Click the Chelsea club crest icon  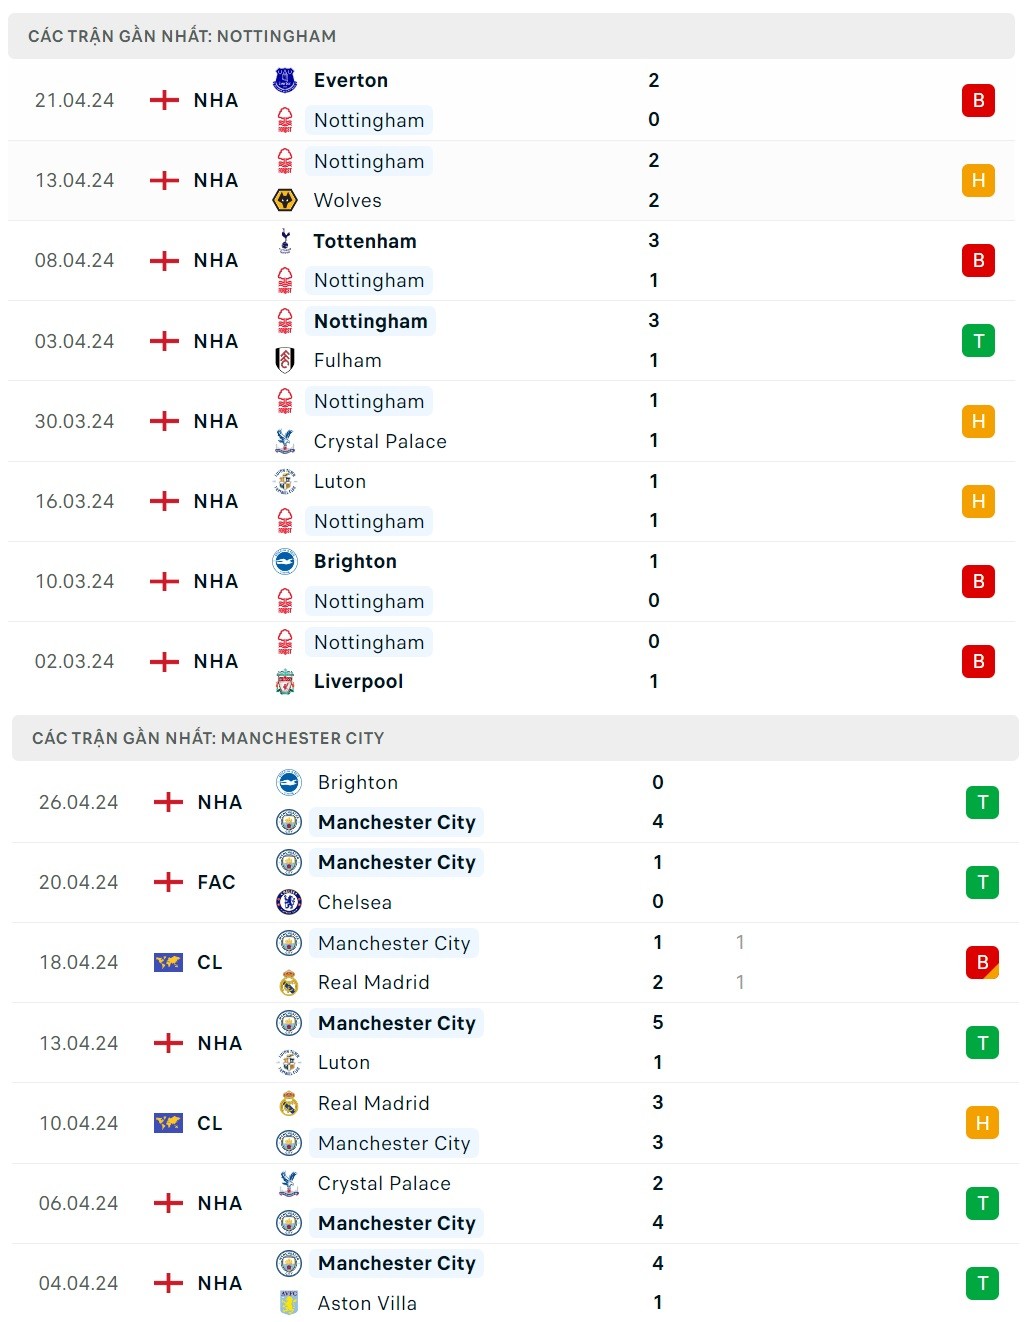(289, 902)
